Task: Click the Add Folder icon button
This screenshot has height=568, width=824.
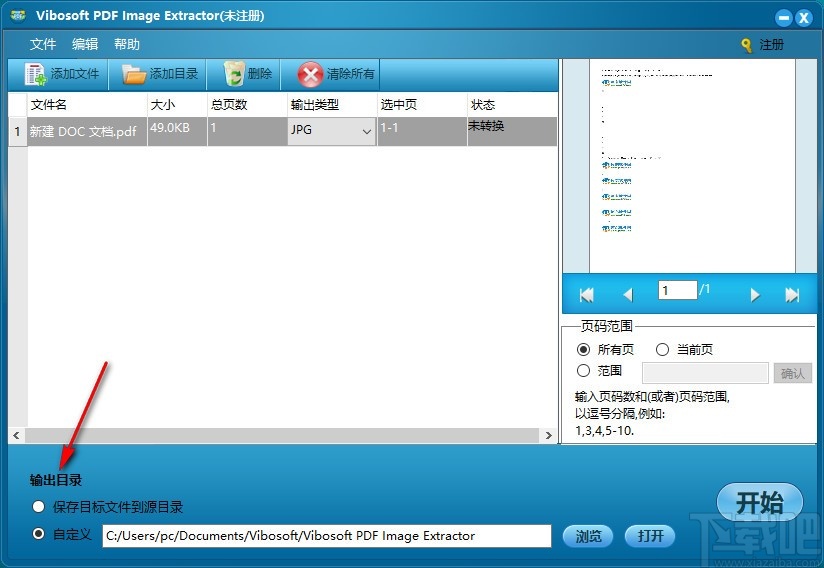Action: click(x=158, y=74)
